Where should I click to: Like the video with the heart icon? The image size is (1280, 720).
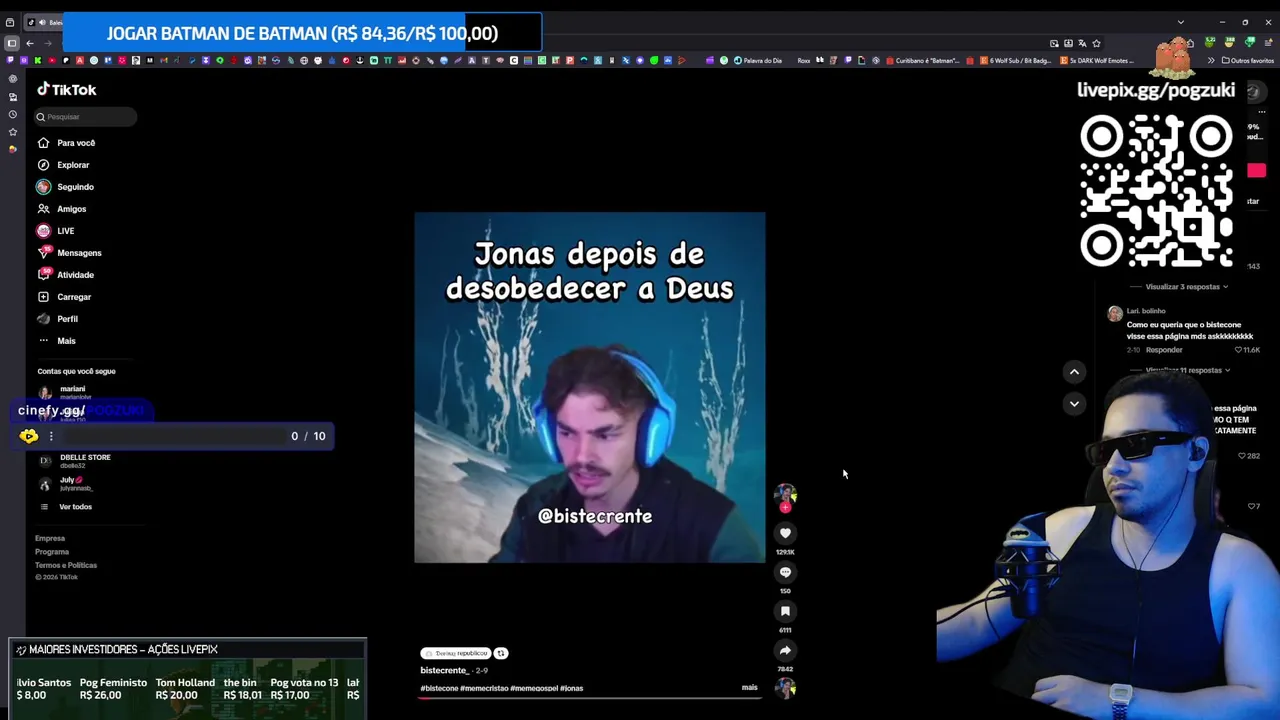coord(785,533)
